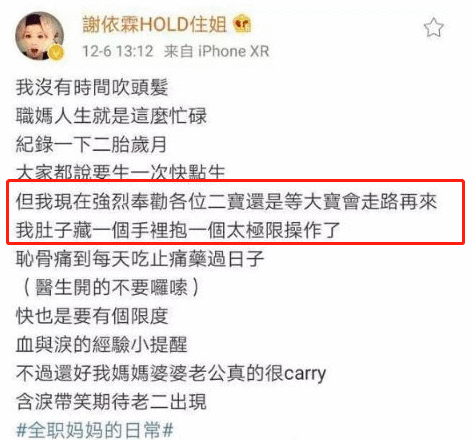Click the line 職媽人生就是這麼忙碌

[x=111, y=116]
